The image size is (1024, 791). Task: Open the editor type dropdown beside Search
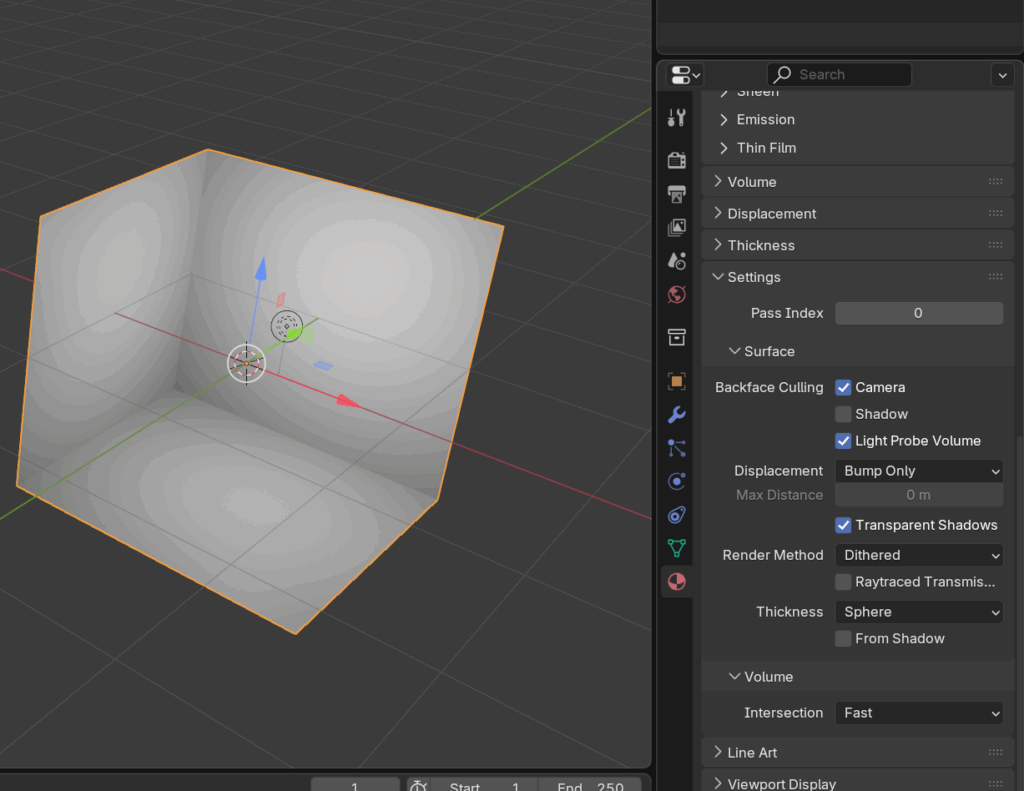point(685,75)
